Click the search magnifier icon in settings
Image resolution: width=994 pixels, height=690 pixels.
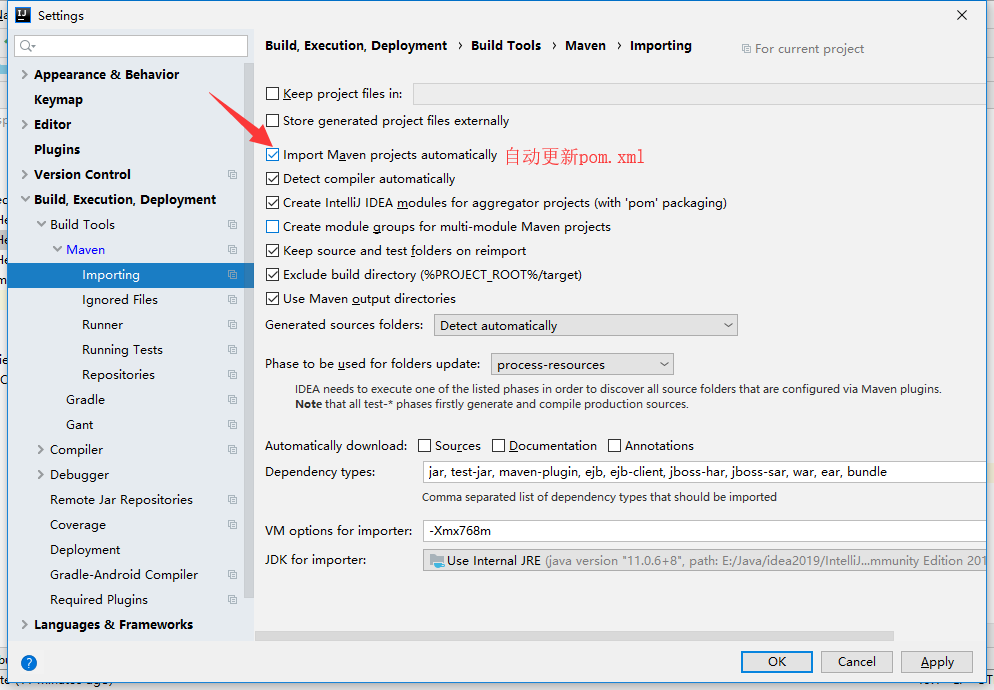point(27,46)
